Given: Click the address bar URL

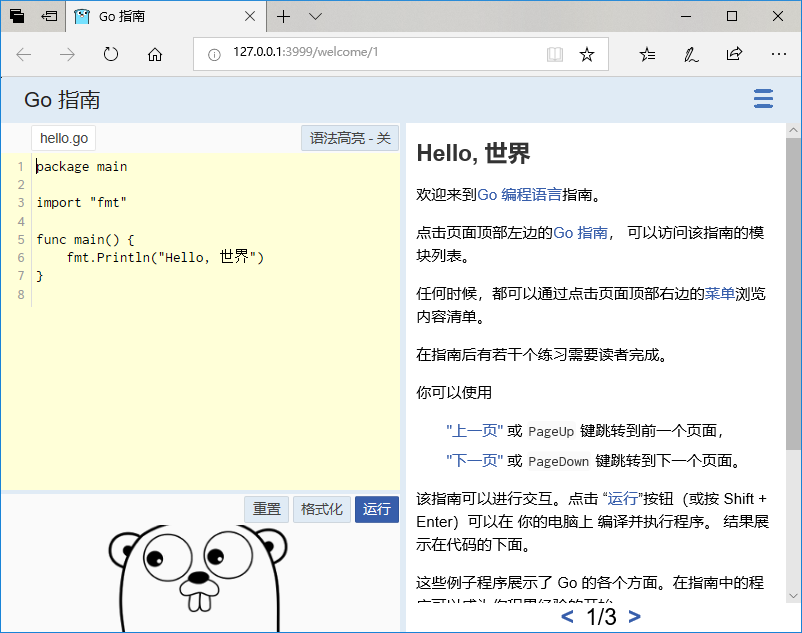Looking at the screenshot, I should pyautogui.click(x=305, y=52).
